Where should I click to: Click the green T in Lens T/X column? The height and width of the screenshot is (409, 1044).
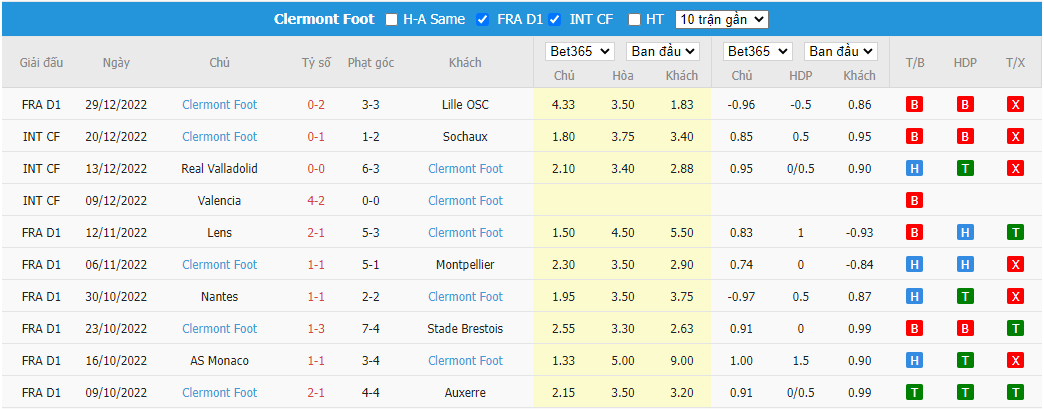pos(1015,232)
